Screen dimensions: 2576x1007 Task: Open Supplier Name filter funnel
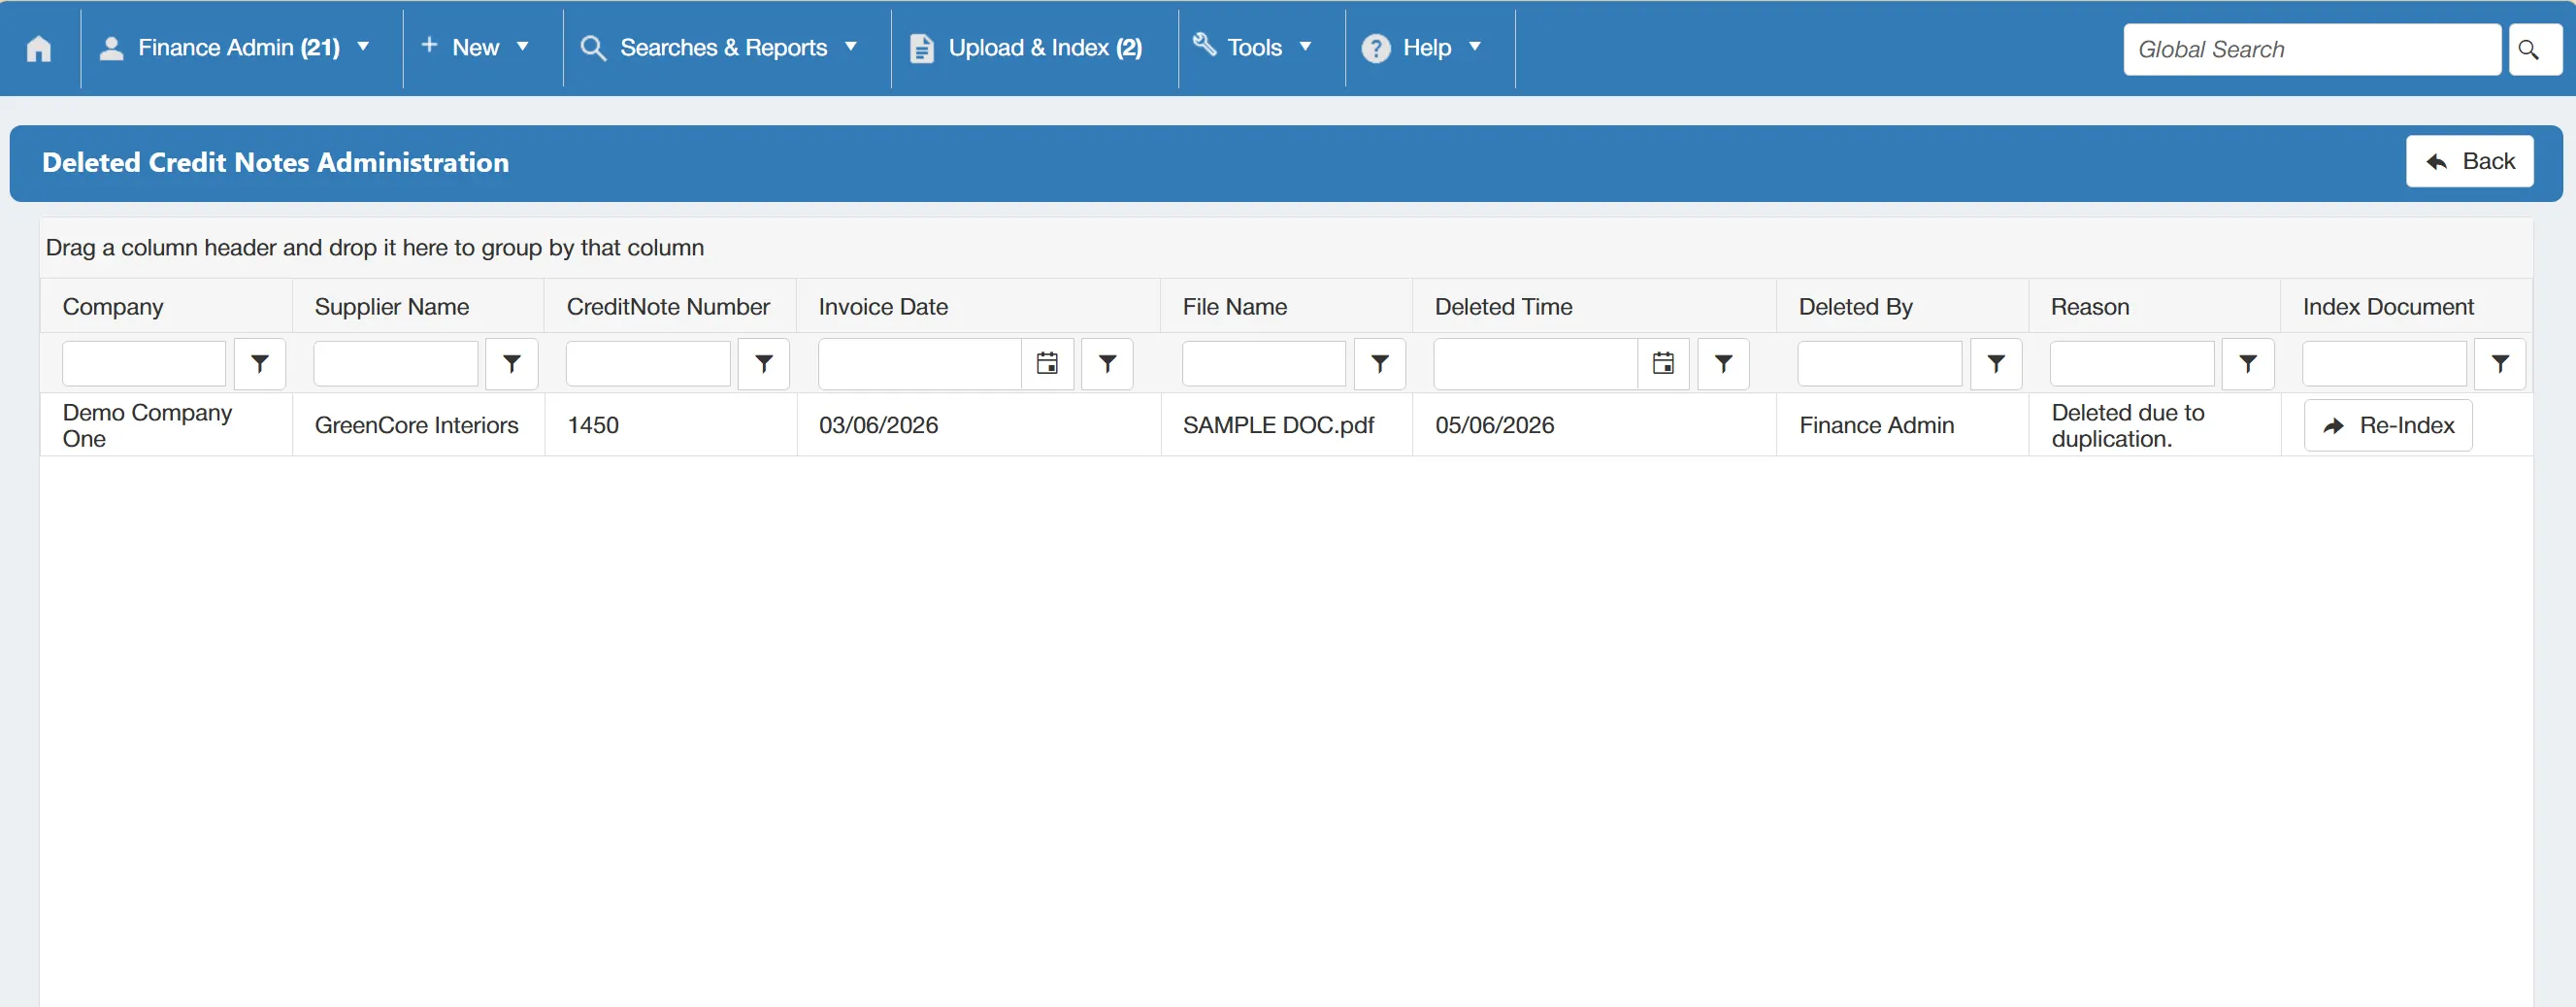pos(512,364)
